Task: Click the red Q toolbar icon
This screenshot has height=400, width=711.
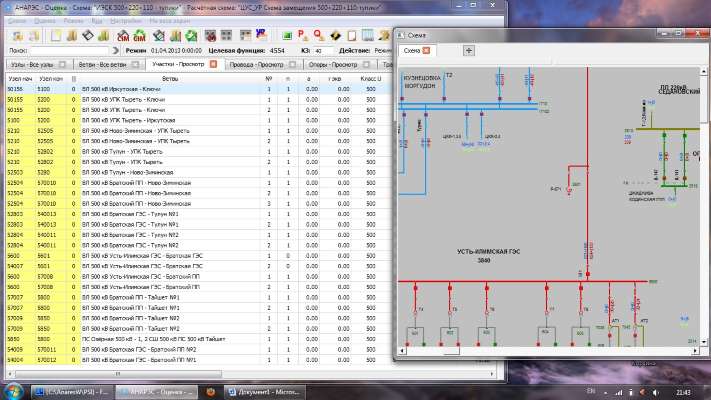Action: 319,35
